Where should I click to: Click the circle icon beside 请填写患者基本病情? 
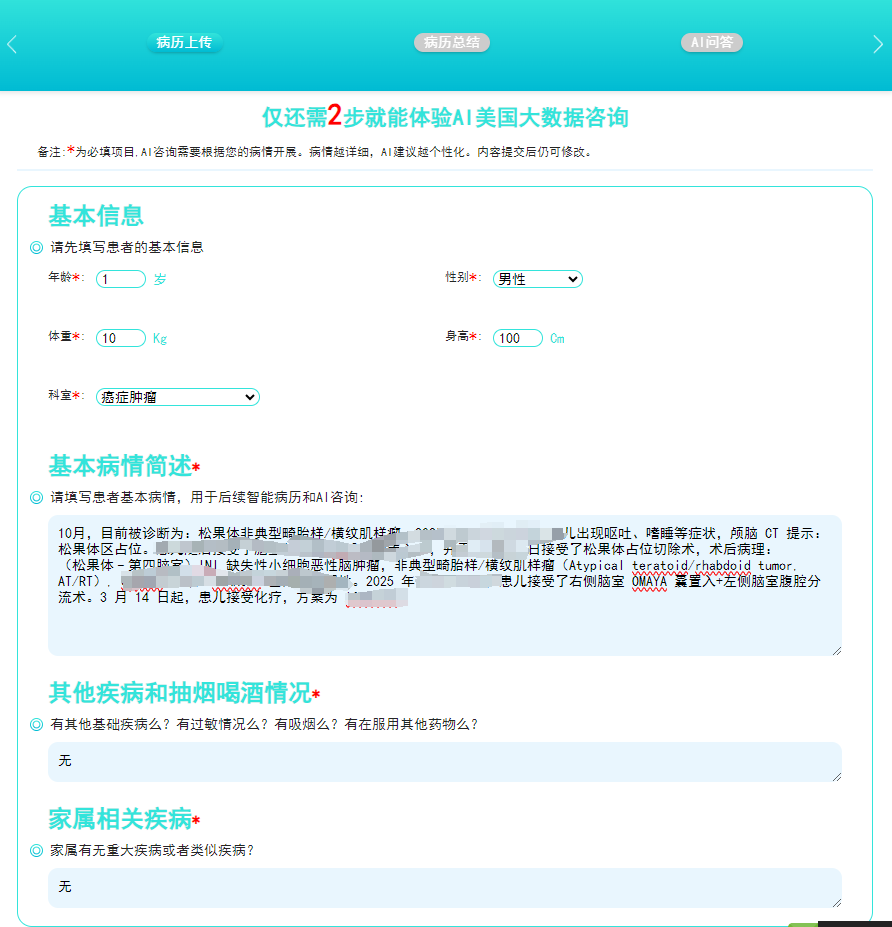coord(36,497)
